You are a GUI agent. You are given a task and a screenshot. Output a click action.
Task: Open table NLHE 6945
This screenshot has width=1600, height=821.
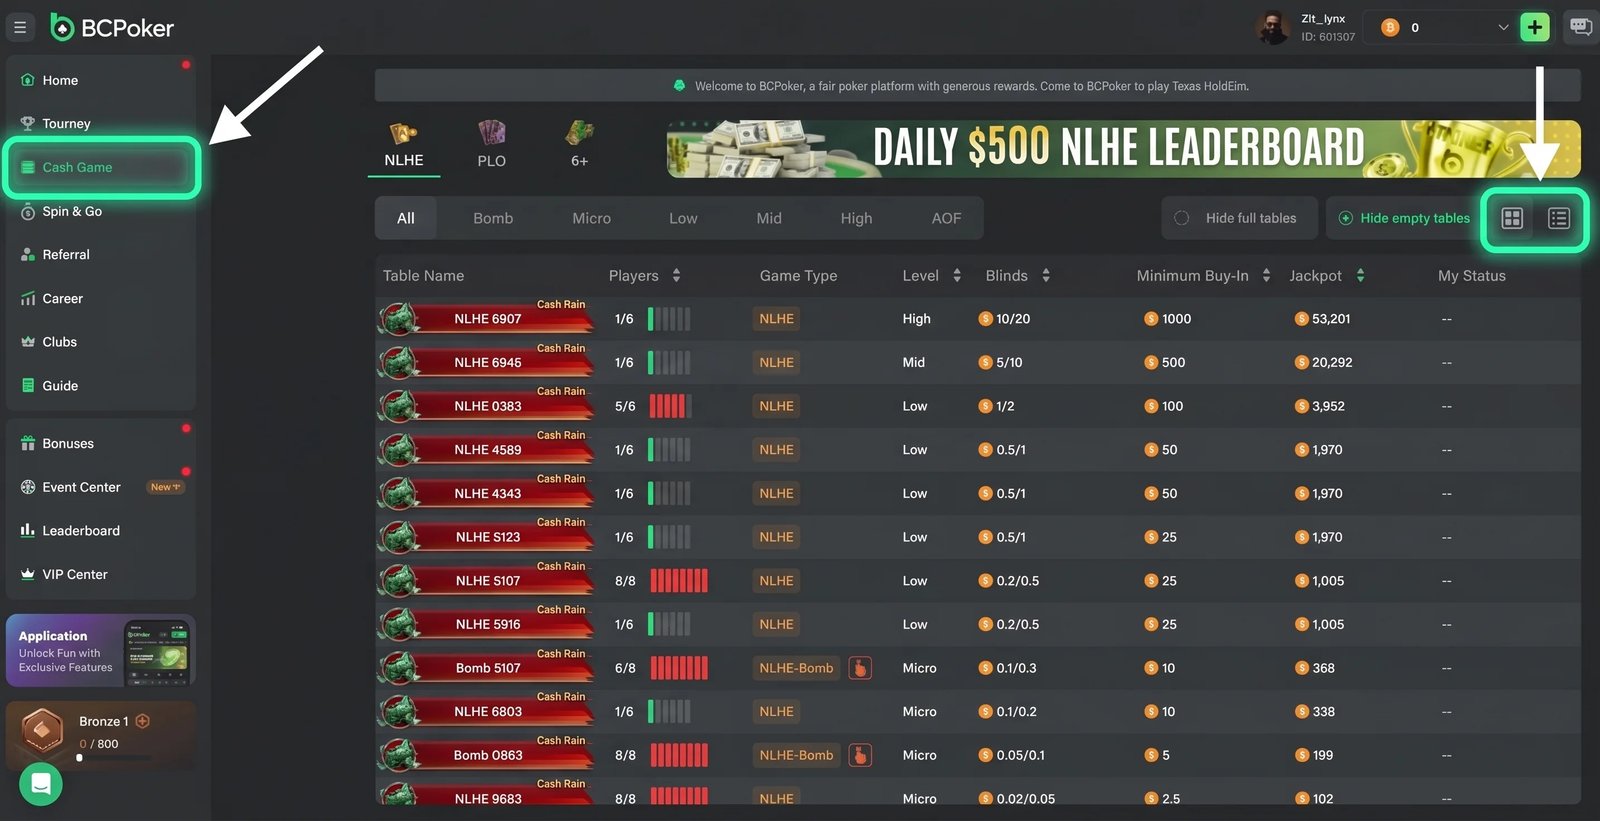978,363
